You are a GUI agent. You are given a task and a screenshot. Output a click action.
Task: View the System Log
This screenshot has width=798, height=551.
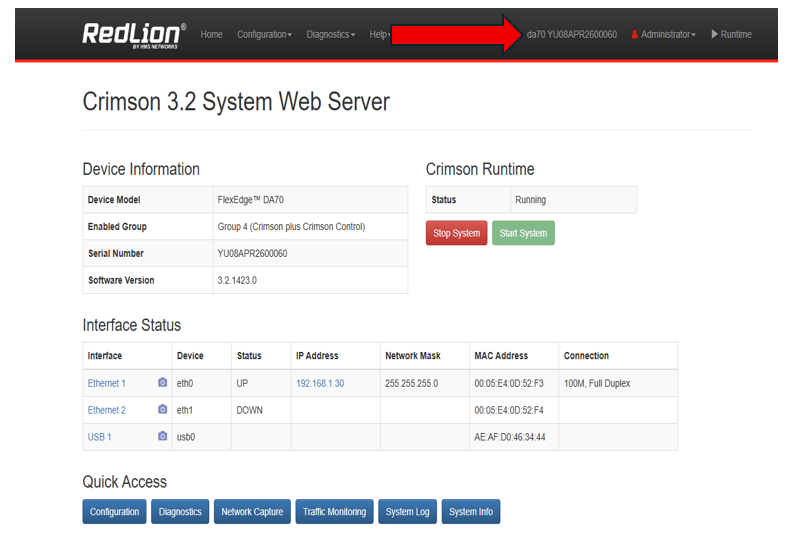407,511
